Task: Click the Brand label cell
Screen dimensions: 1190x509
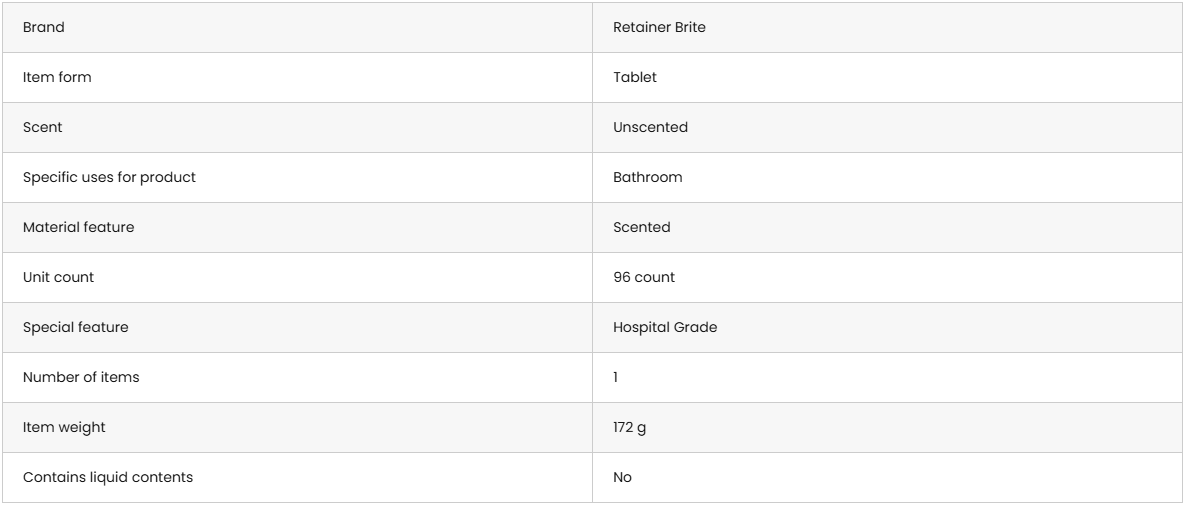Action: [x=44, y=28]
